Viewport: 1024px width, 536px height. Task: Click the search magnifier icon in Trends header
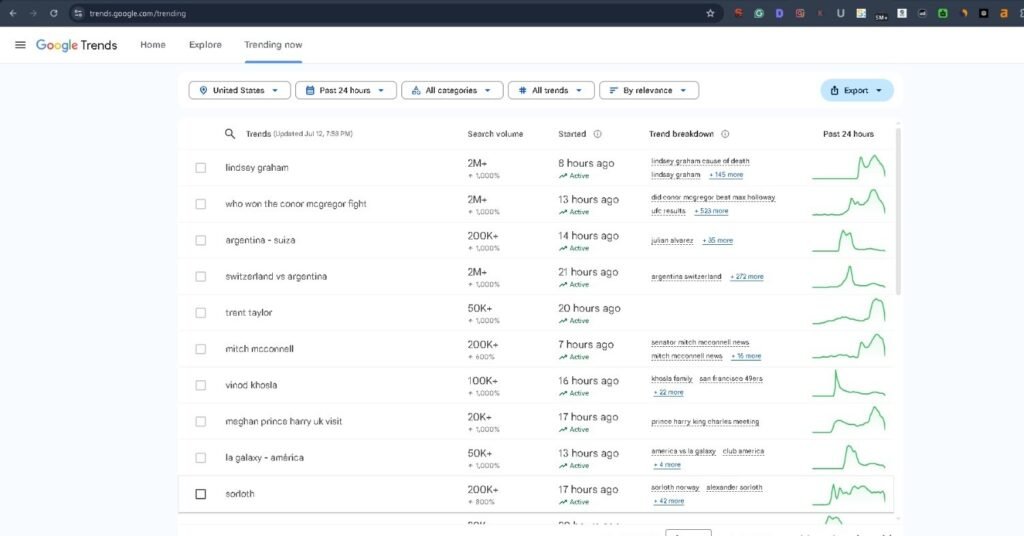230,134
